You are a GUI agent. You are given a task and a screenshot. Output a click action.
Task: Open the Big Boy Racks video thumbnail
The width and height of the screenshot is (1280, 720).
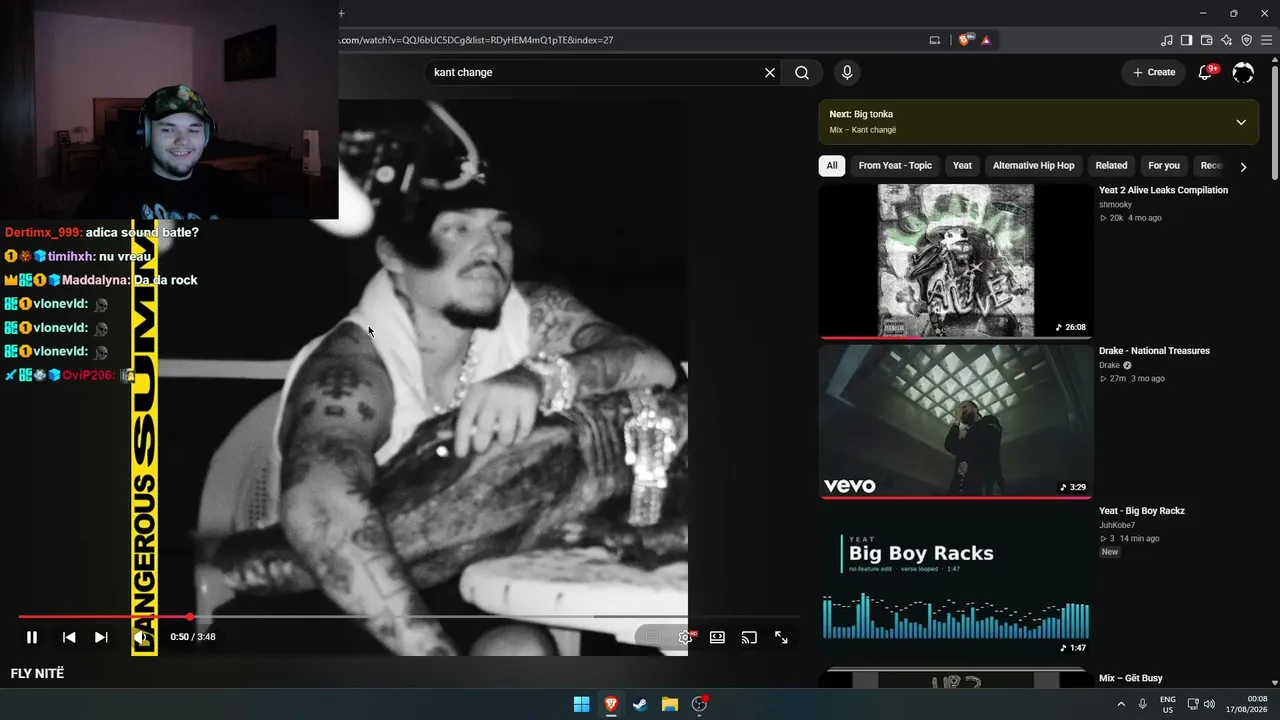956,581
